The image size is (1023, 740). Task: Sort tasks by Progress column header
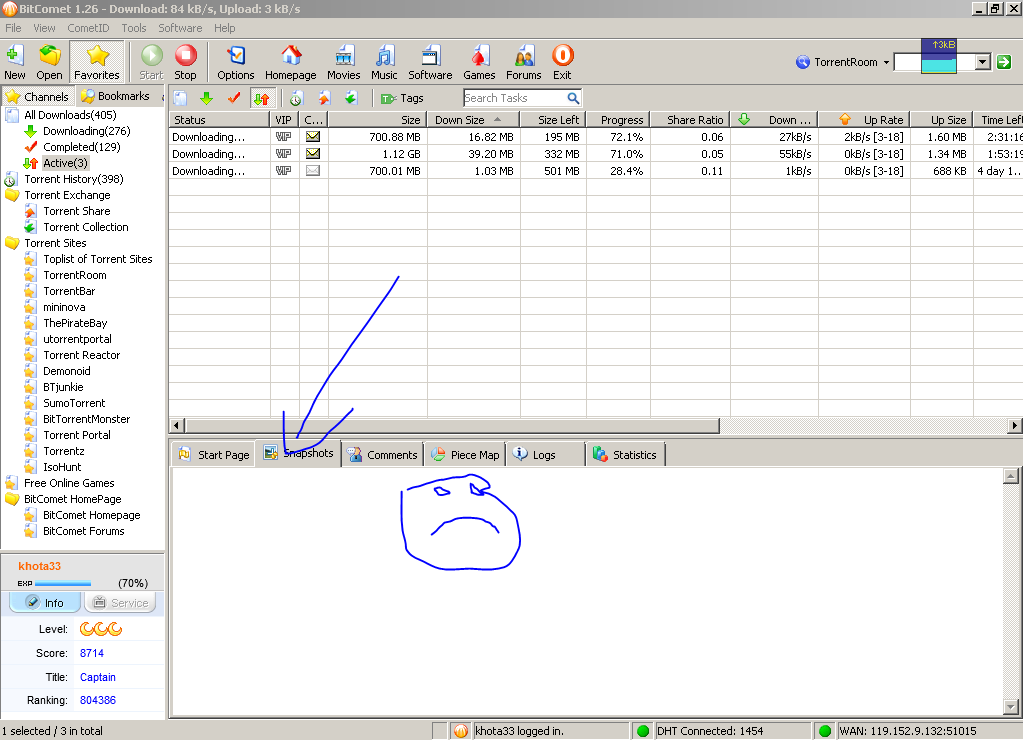[x=618, y=119]
